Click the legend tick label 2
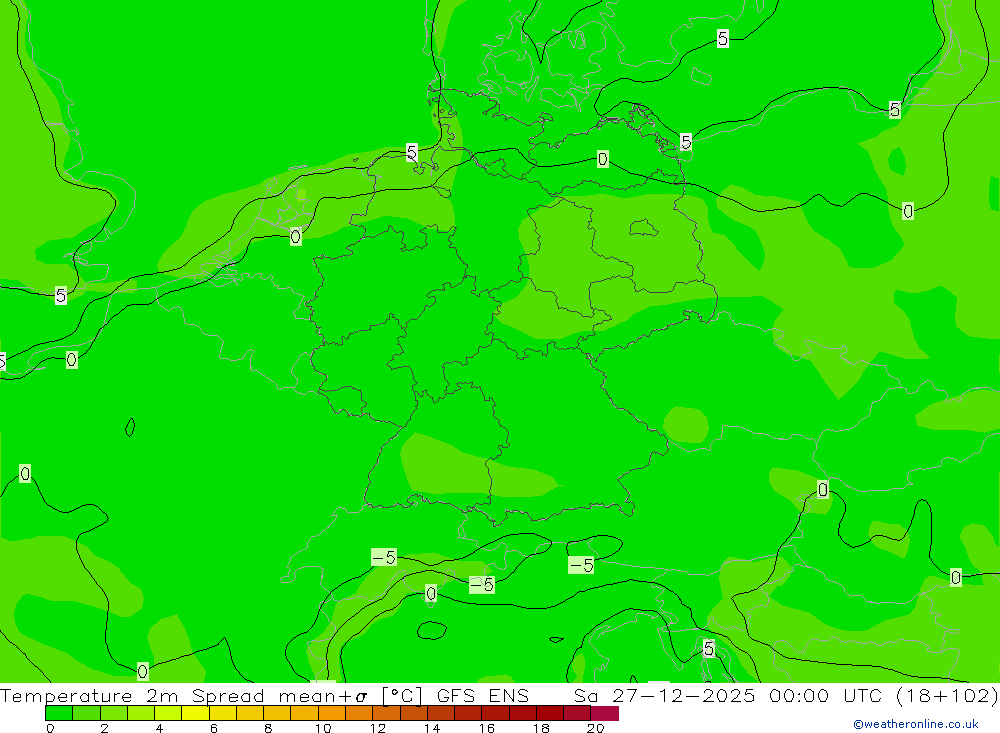This screenshot has width=1000, height=733. click(105, 728)
